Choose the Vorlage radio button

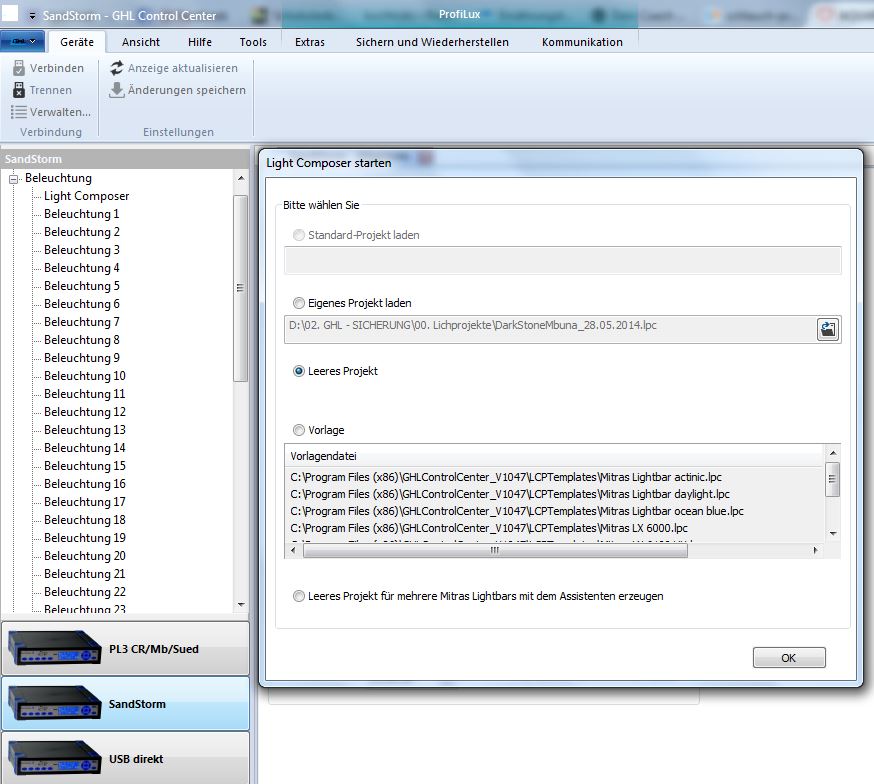pos(299,430)
